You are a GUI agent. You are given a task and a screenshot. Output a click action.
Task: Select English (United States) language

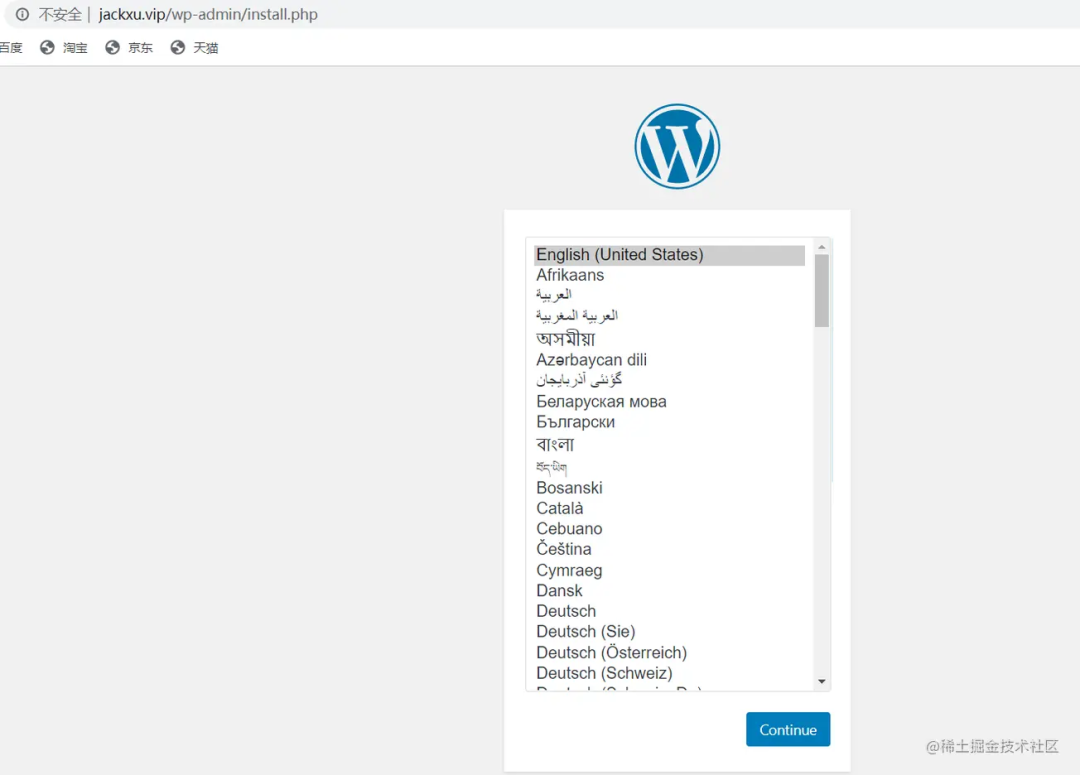[620, 255]
